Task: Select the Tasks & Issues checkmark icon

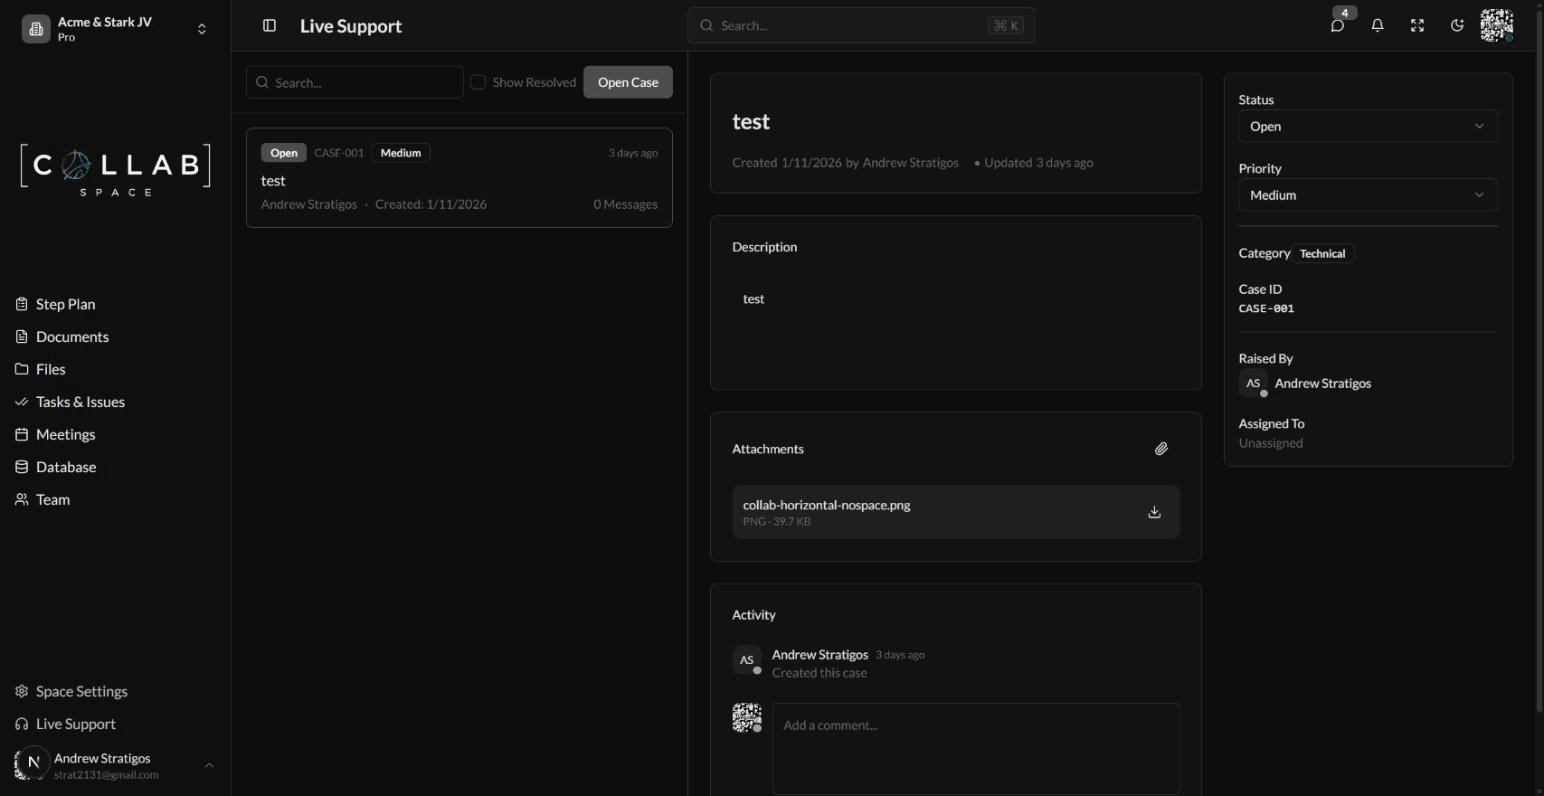Action: [21, 401]
